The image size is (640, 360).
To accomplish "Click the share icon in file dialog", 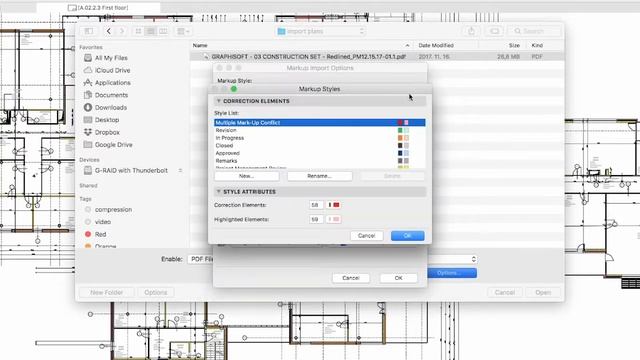I will click(x=471, y=31).
